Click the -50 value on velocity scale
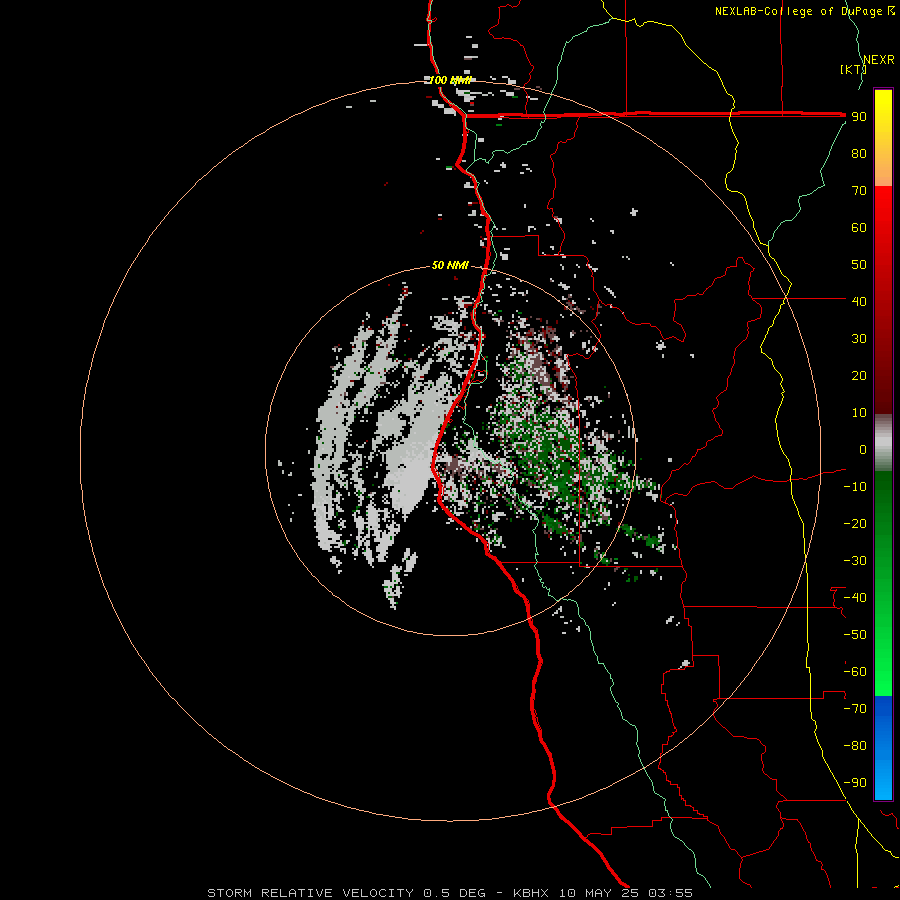 (x=855, y=634)
